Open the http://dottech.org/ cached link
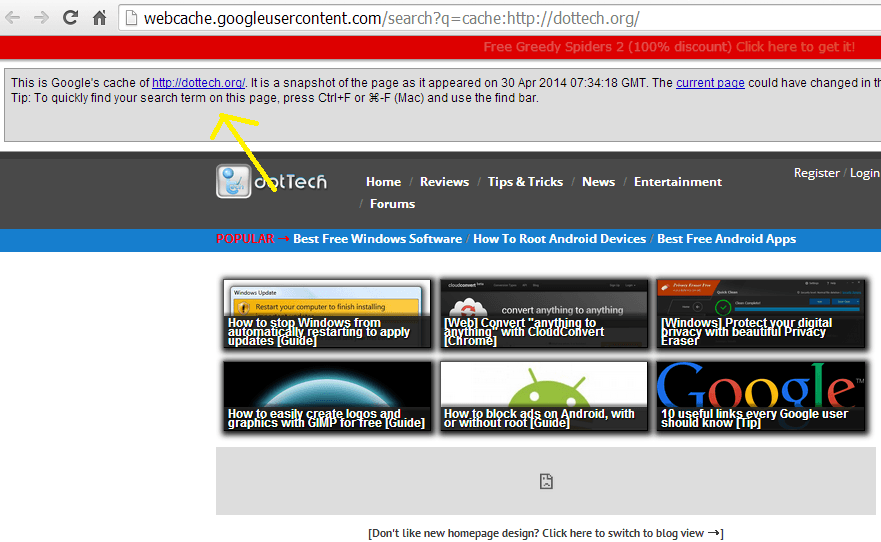The width and height of the screenshot is (881, 542). [198, 83]
